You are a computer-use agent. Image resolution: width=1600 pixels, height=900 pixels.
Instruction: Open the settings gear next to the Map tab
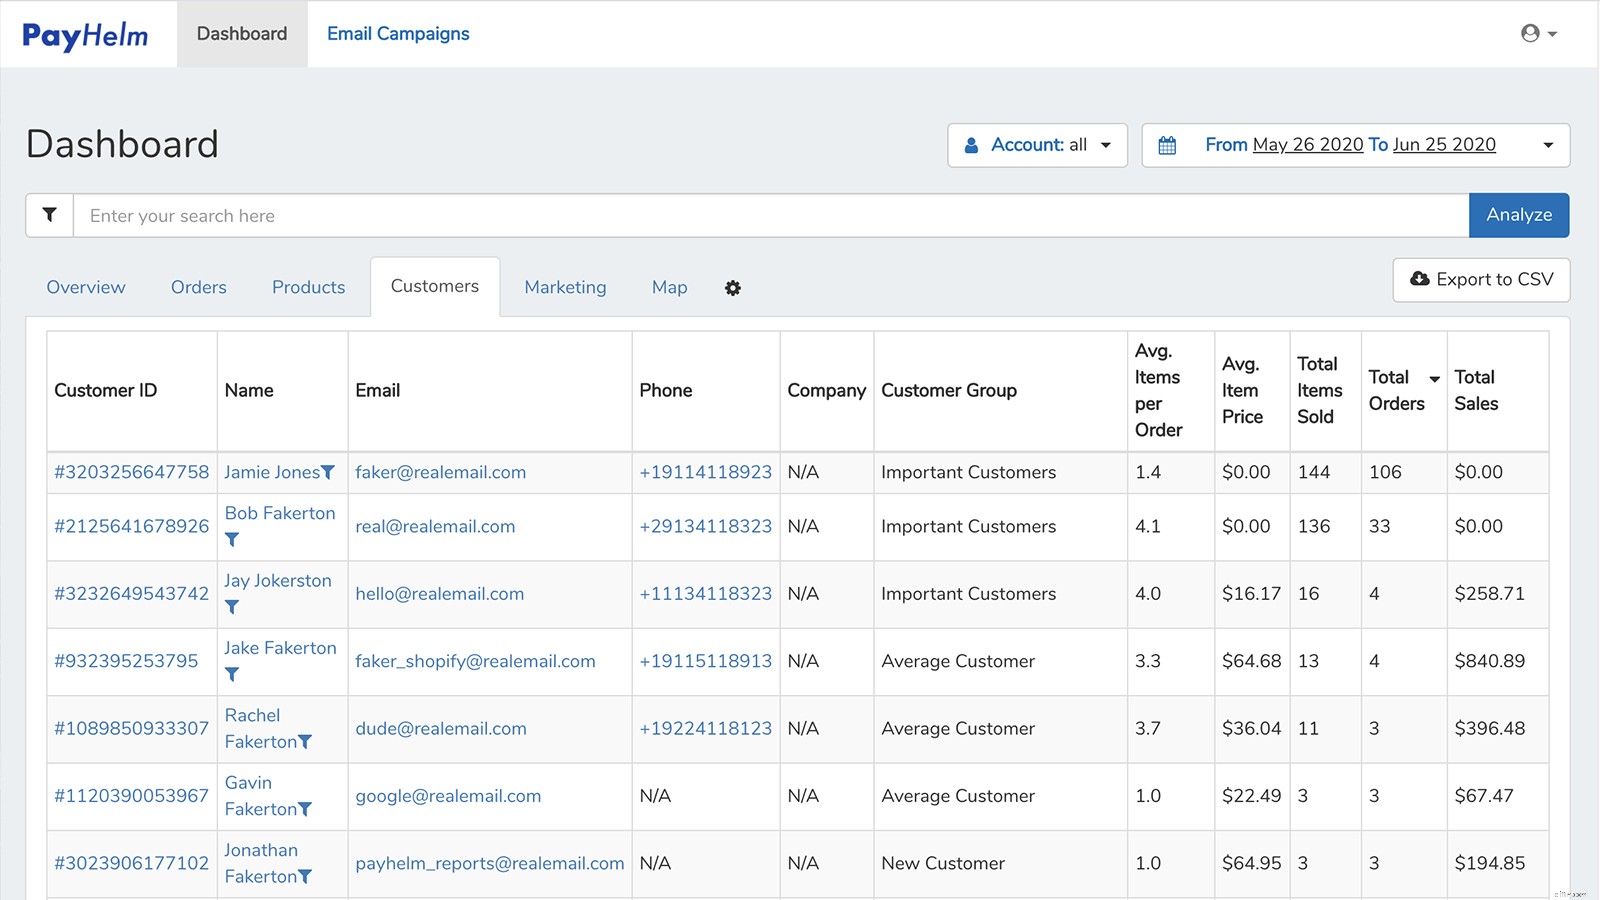click(x=733, y=288)
